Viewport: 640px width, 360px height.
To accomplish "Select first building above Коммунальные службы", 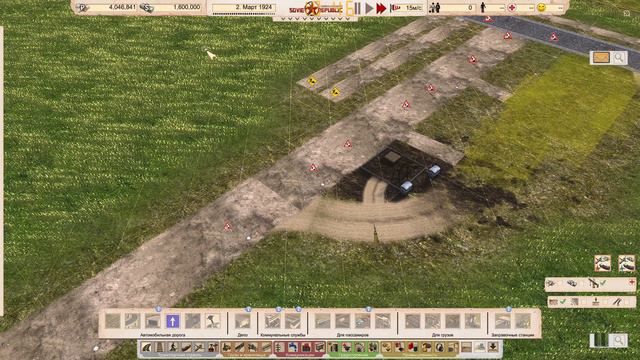I will (272, 321).
